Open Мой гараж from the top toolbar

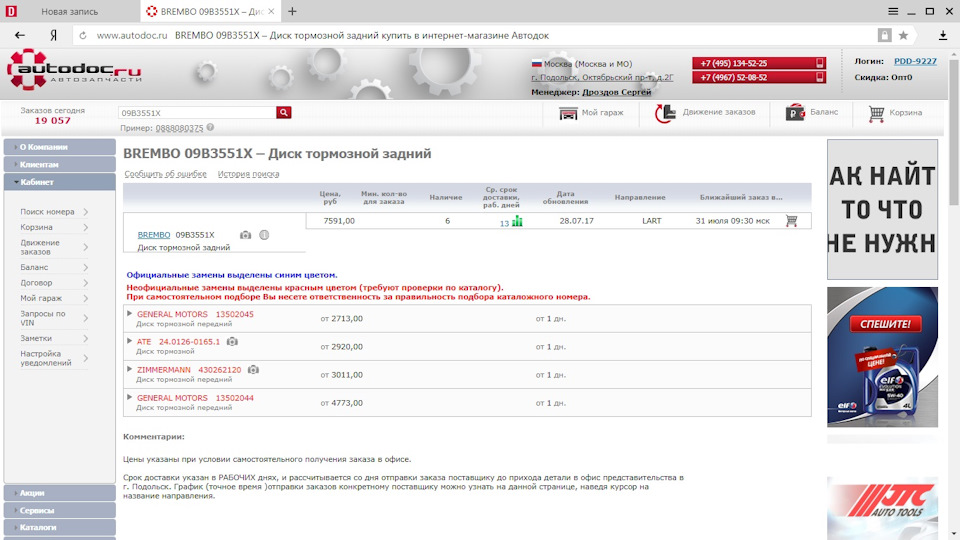pyautogui.click(x=591, y=113)
